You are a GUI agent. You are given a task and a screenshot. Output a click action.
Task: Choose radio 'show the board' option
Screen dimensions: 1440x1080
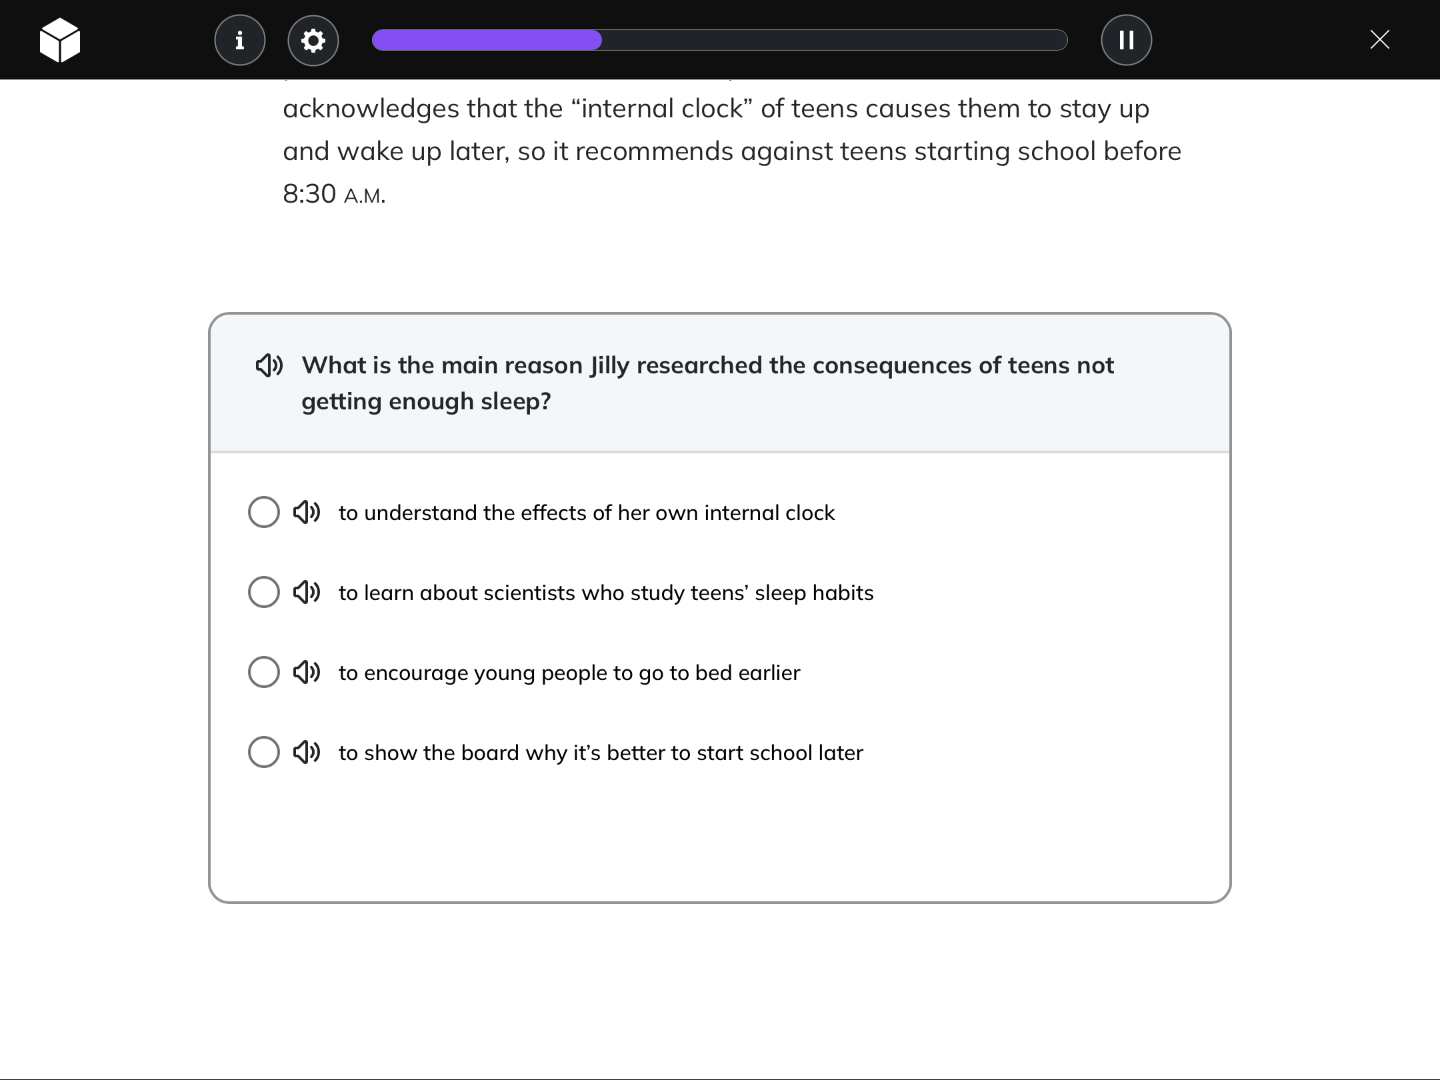264,752
